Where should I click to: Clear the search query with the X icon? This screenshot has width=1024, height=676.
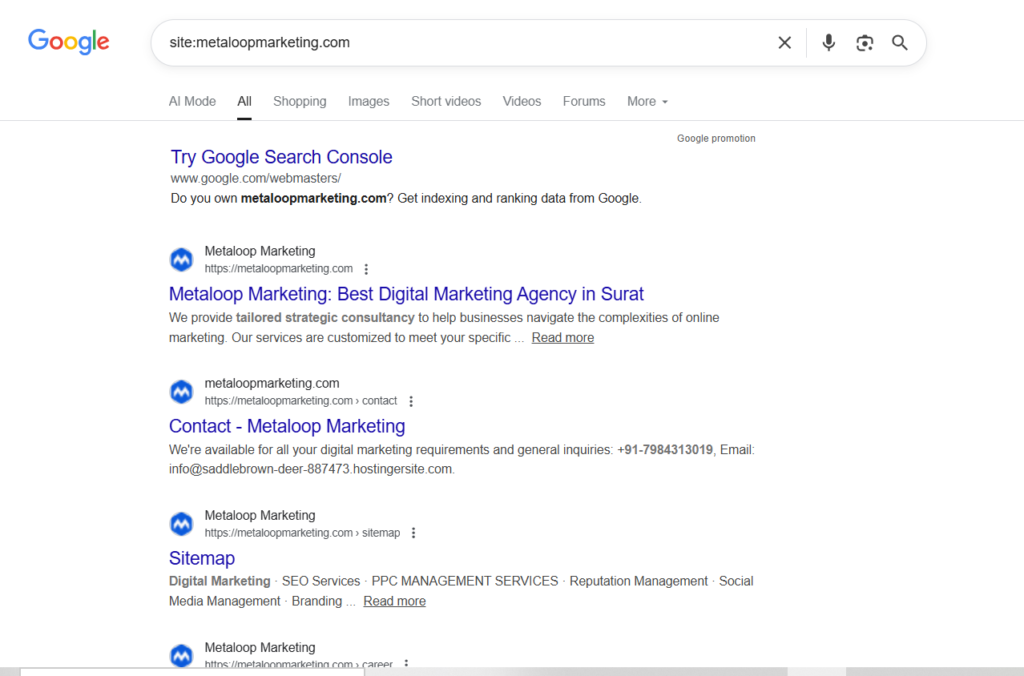784,43
